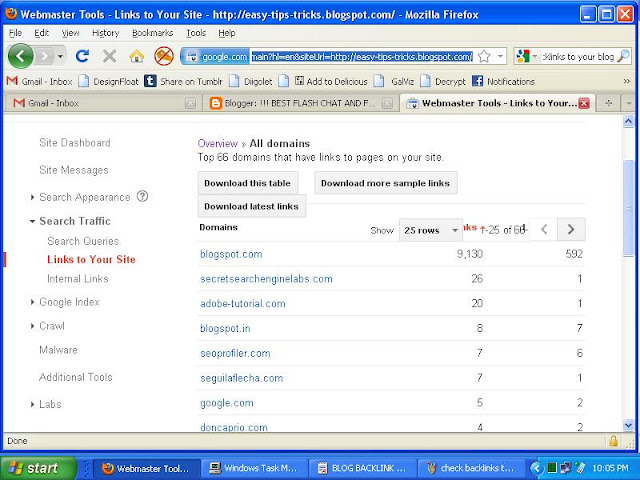Open the 25 rows dropdown
Image resolution: width=640 pixels, height=480 pixels.
431,230
